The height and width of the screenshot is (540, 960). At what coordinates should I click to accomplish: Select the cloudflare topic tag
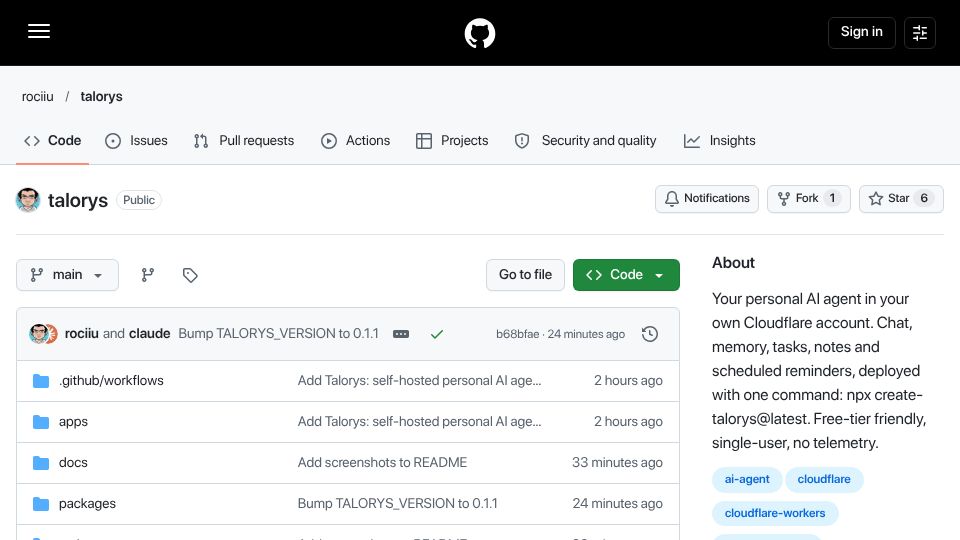pyautogui.click(x=824, y=479)
